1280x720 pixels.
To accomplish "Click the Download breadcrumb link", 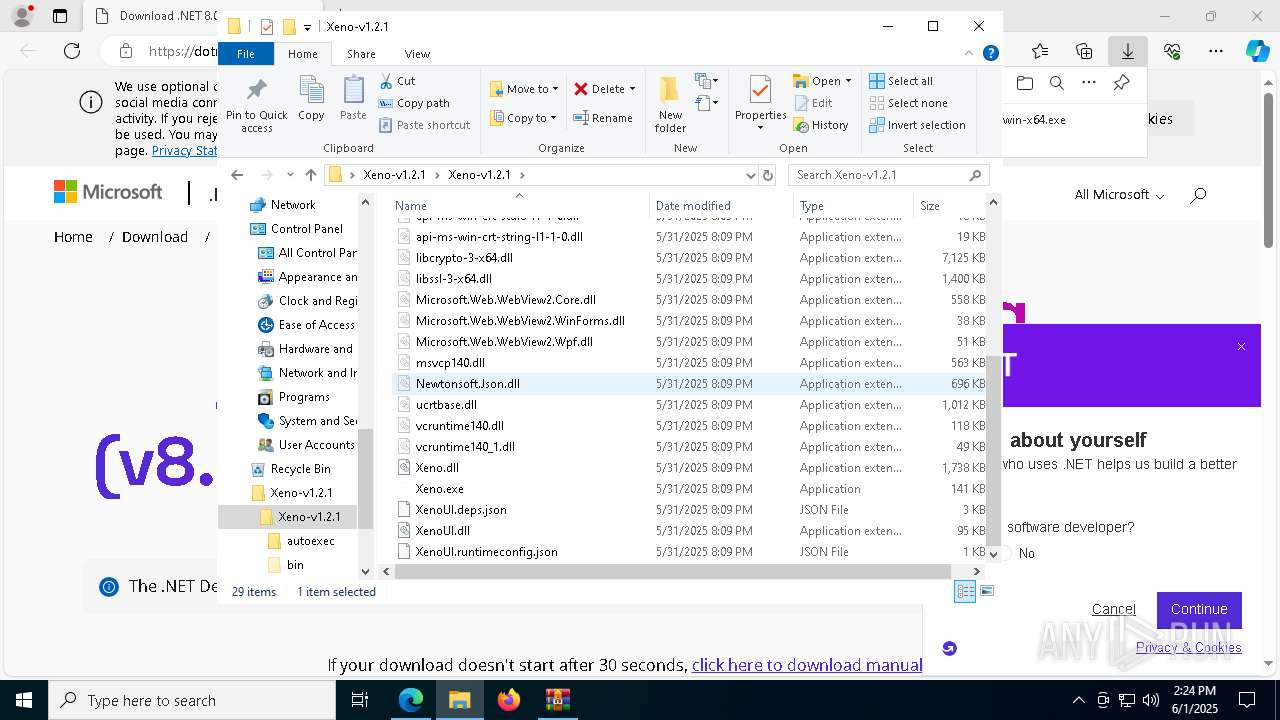I will point(155,237).
